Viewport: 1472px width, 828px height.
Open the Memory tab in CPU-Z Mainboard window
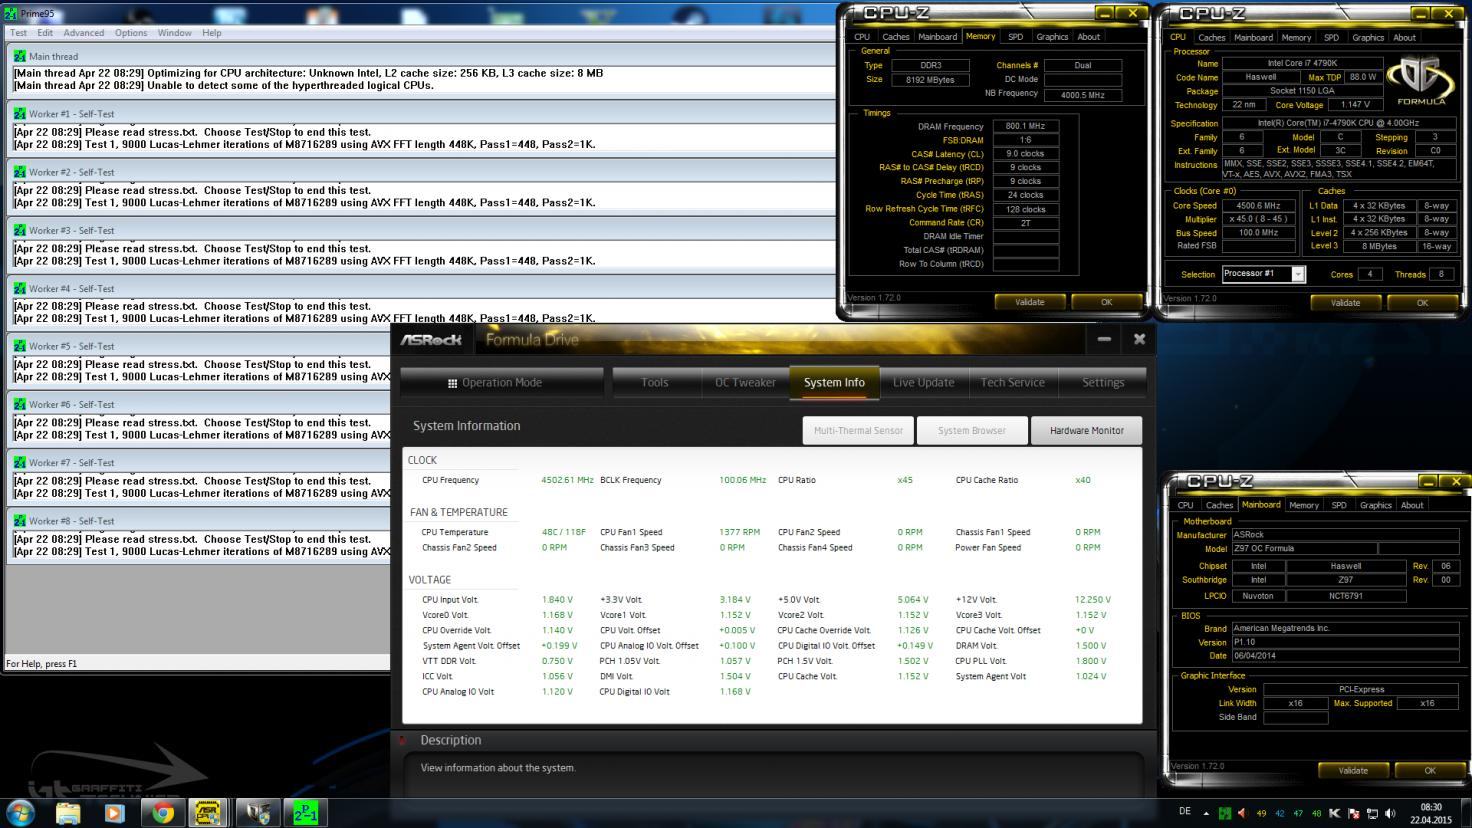1303,505
